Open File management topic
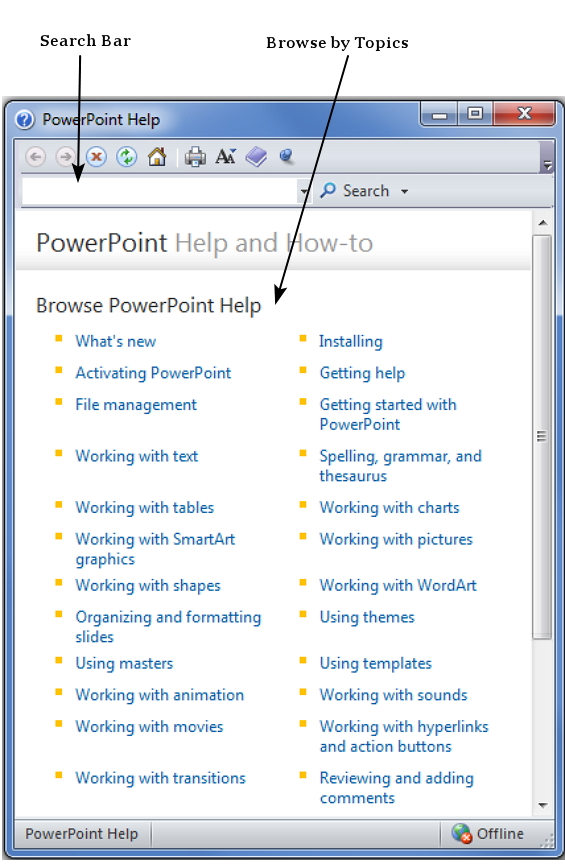 136,405
